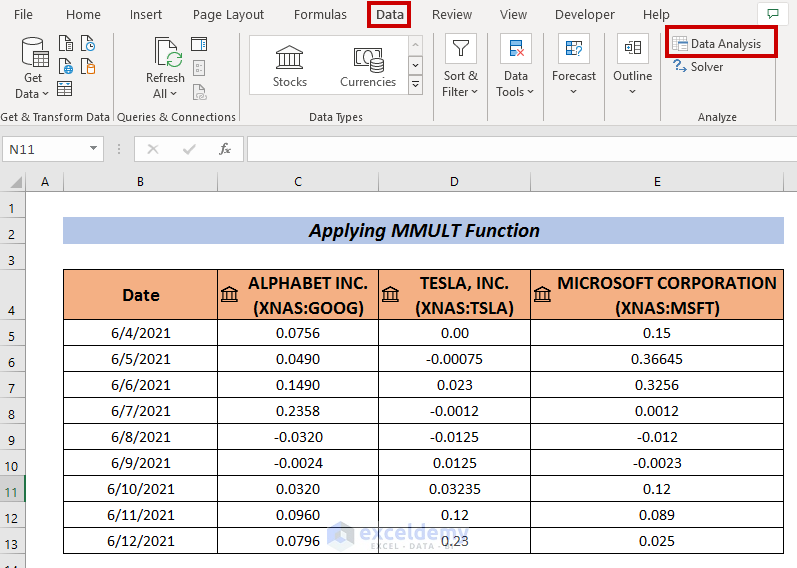Select the Applying MMULT Function title cell

pyautogui.click(x=423, y=230)
